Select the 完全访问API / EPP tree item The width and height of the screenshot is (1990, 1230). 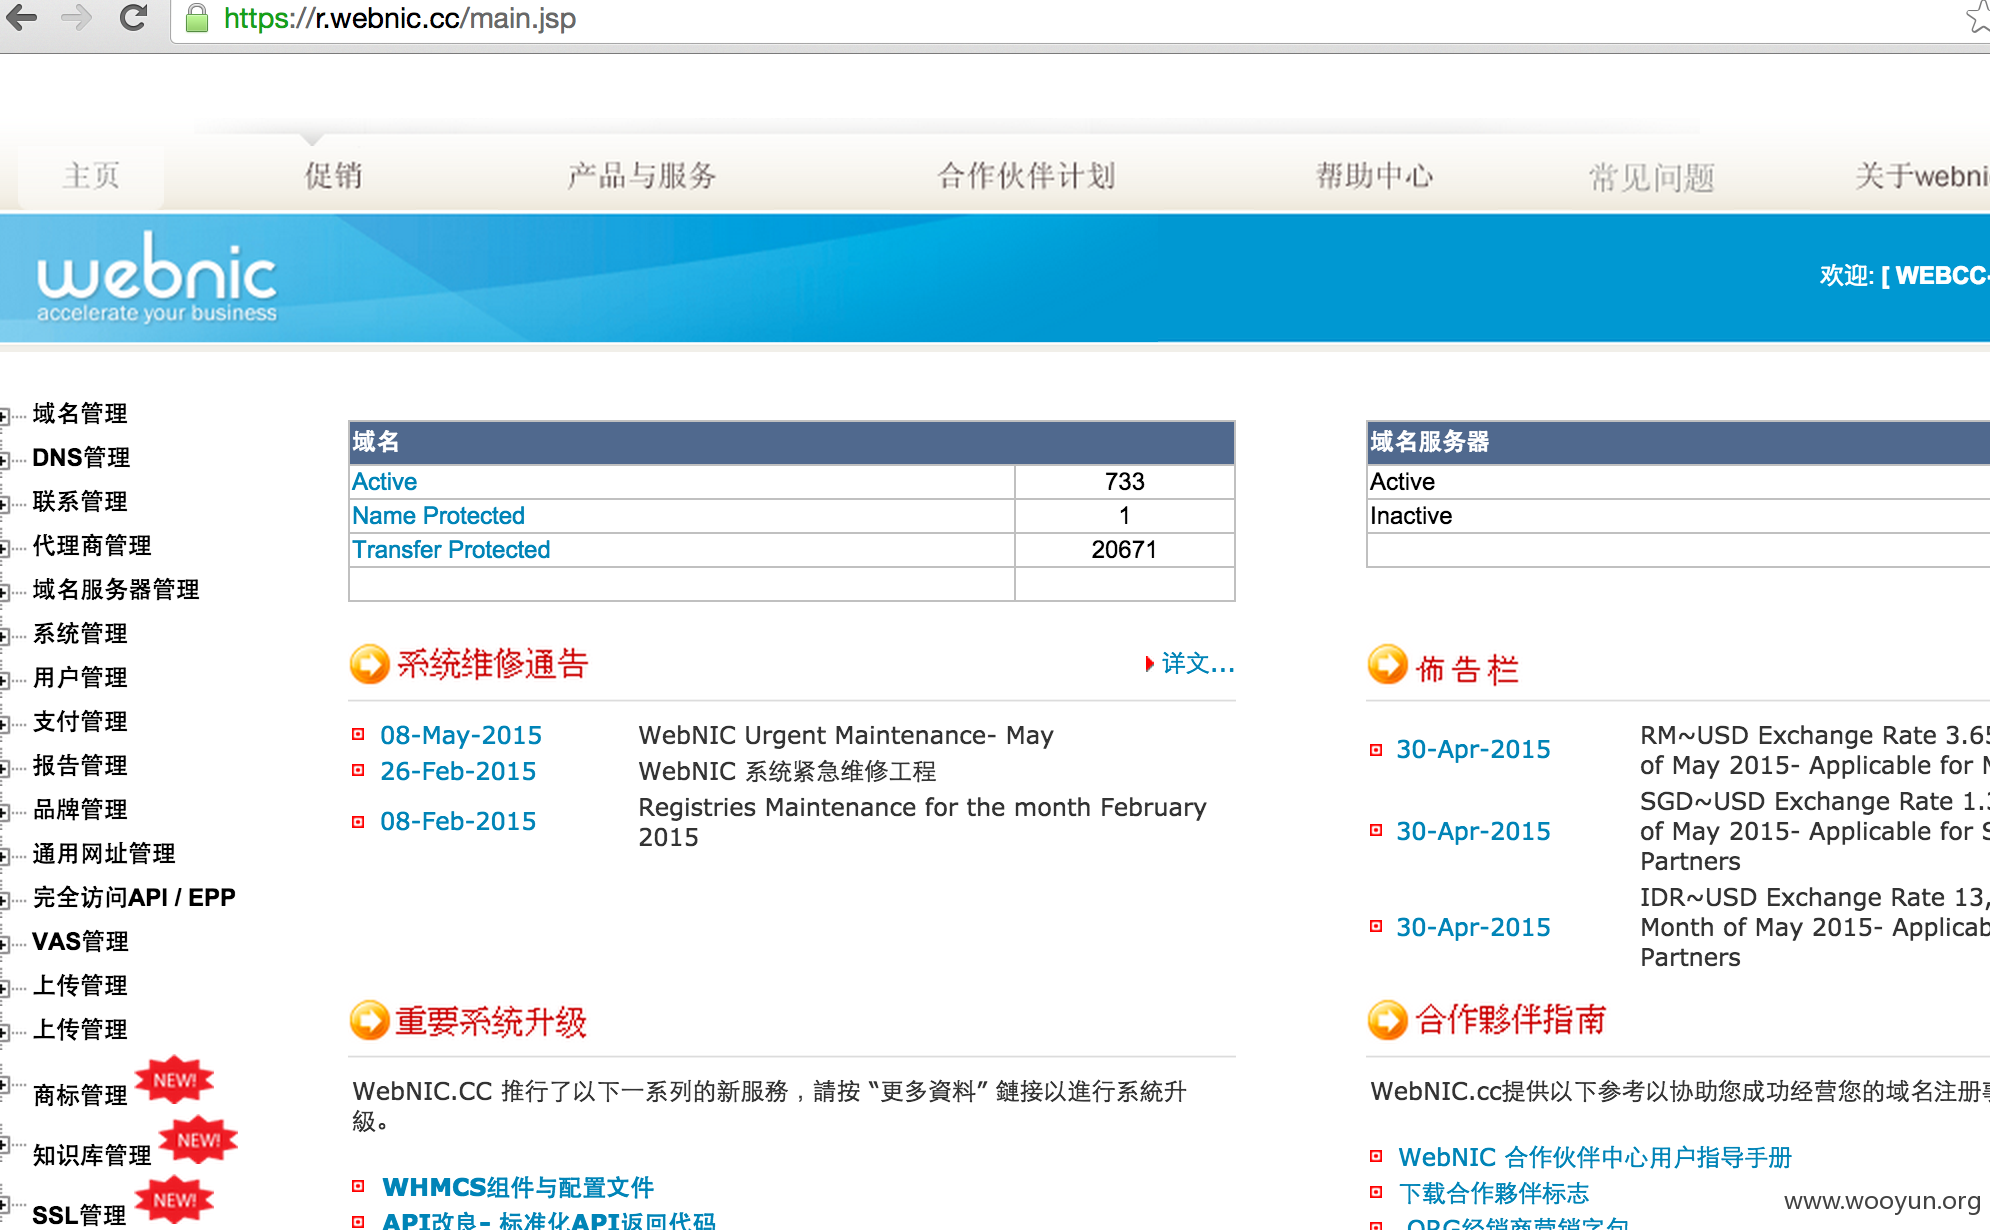point(134,897)
